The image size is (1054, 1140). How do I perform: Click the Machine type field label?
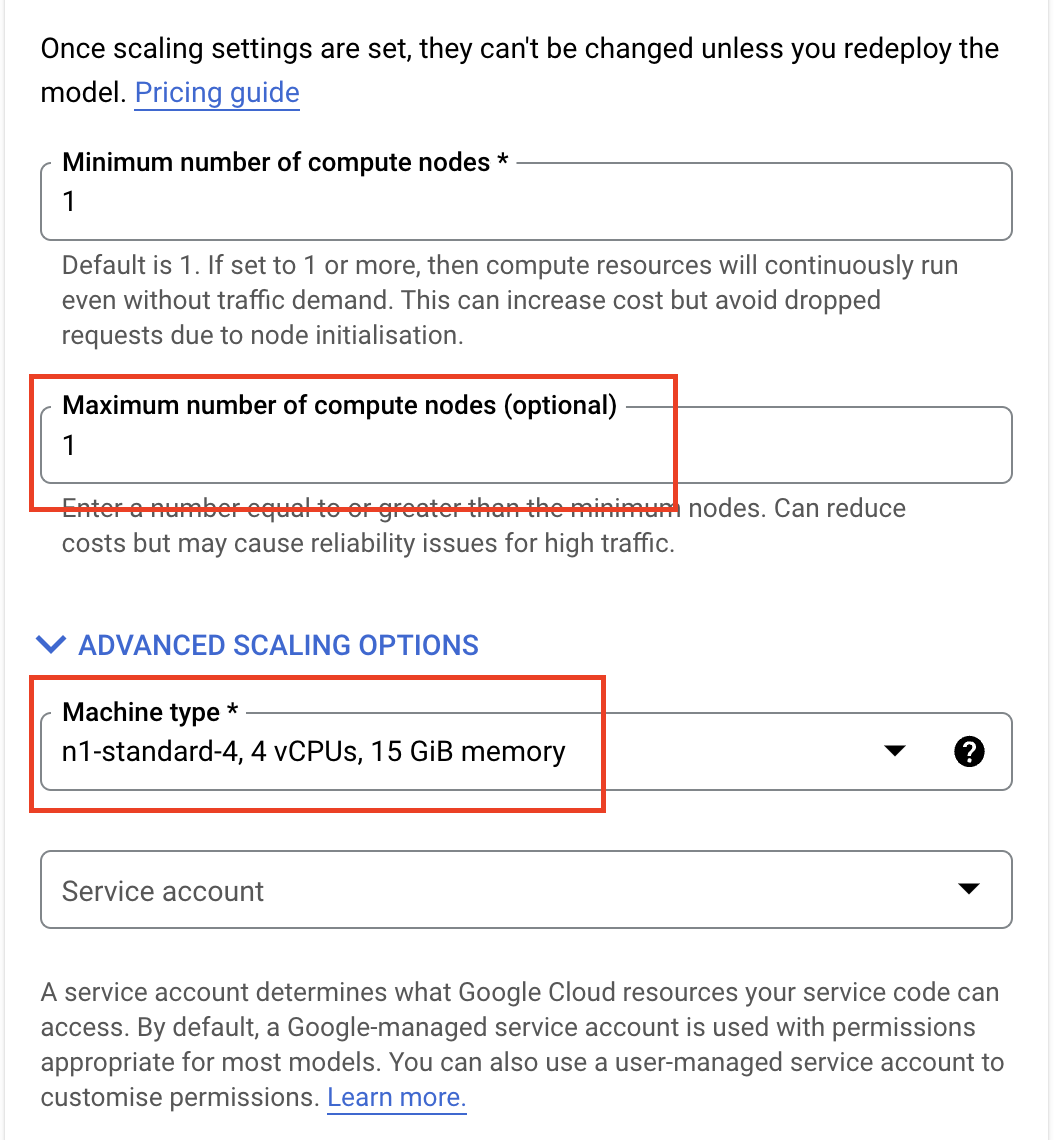pyautogui.click(x=150, y=712)
